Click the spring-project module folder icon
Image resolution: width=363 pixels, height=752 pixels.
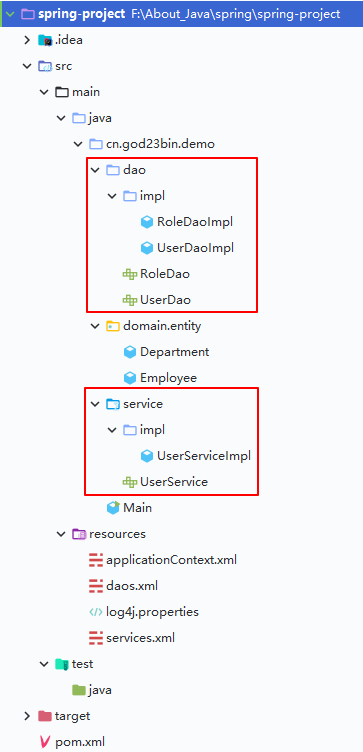28,13
